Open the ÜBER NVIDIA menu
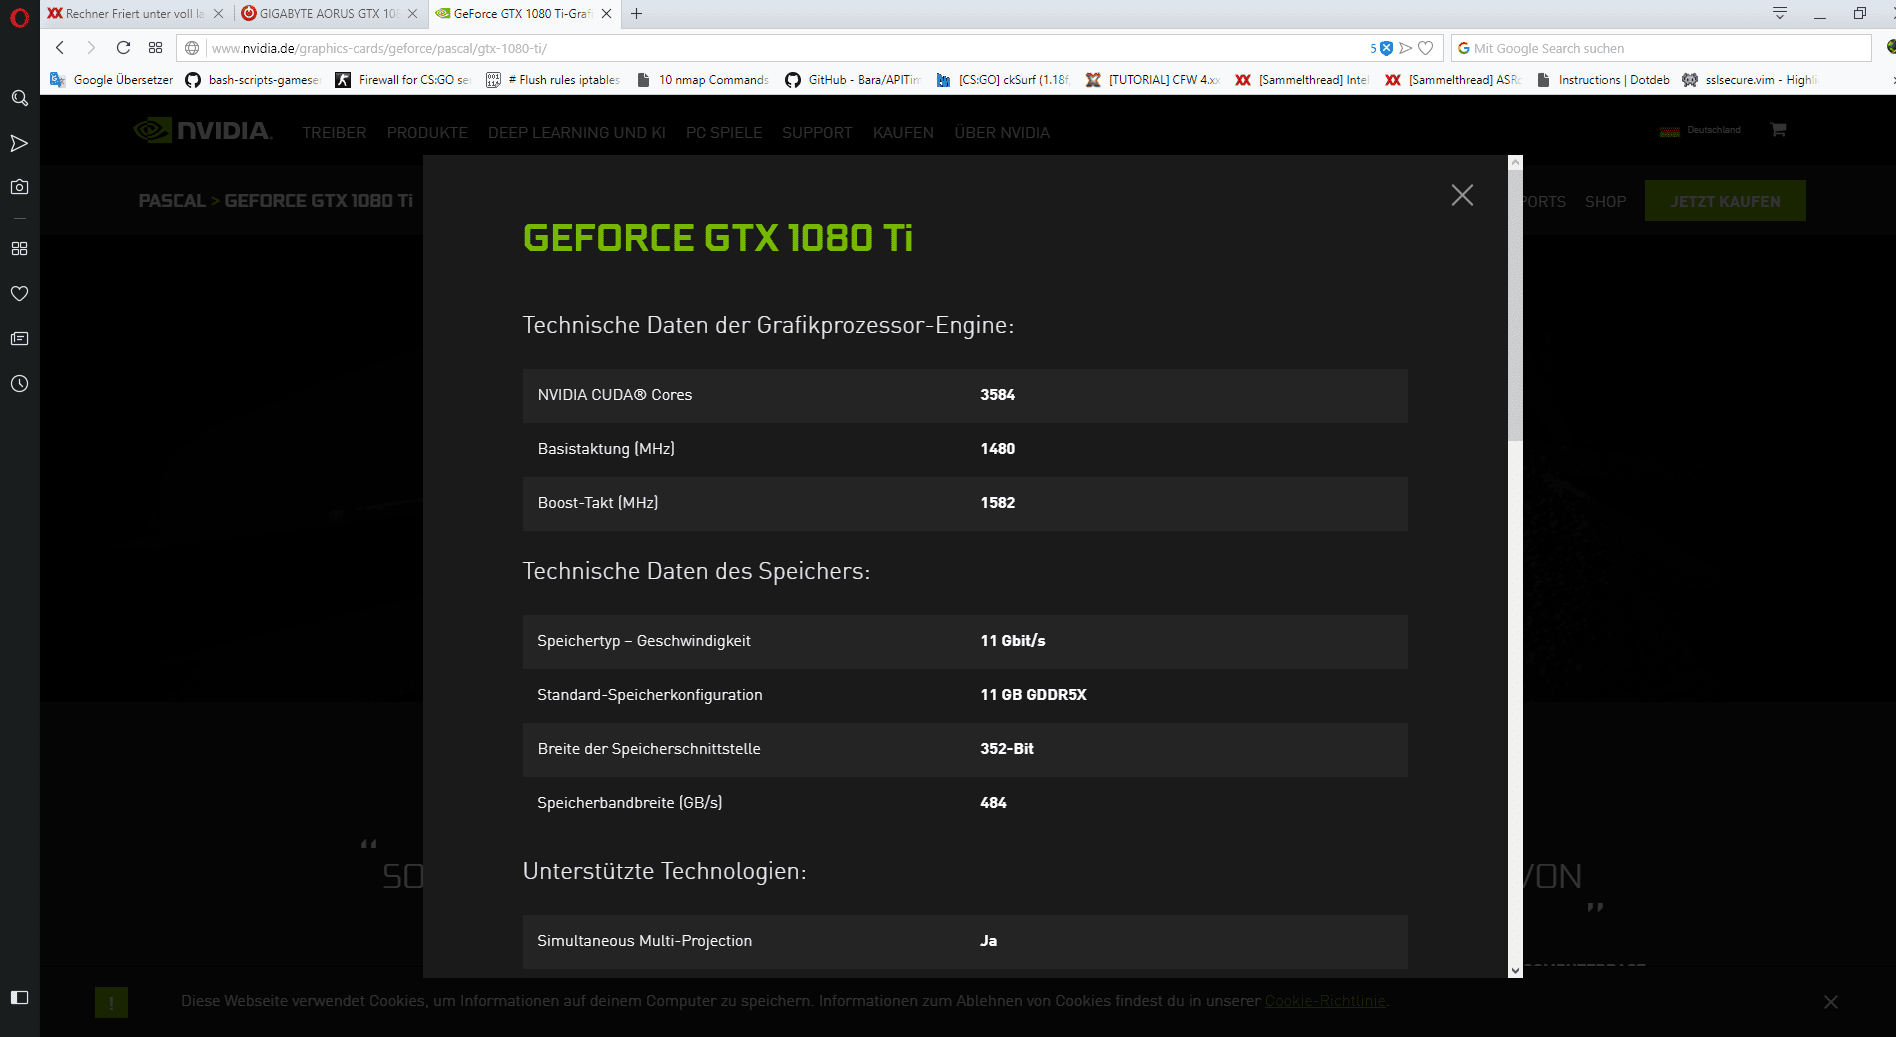This screenshot has height=1037, width=1896. tap(1002, 133)
